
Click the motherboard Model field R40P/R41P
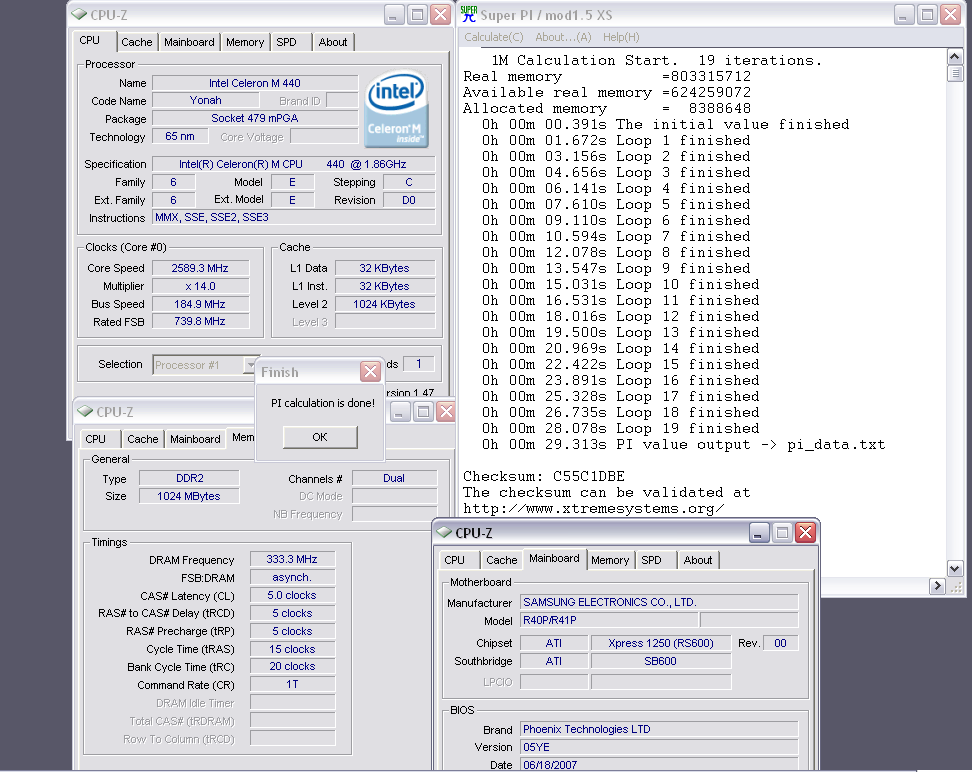[609, 620]
